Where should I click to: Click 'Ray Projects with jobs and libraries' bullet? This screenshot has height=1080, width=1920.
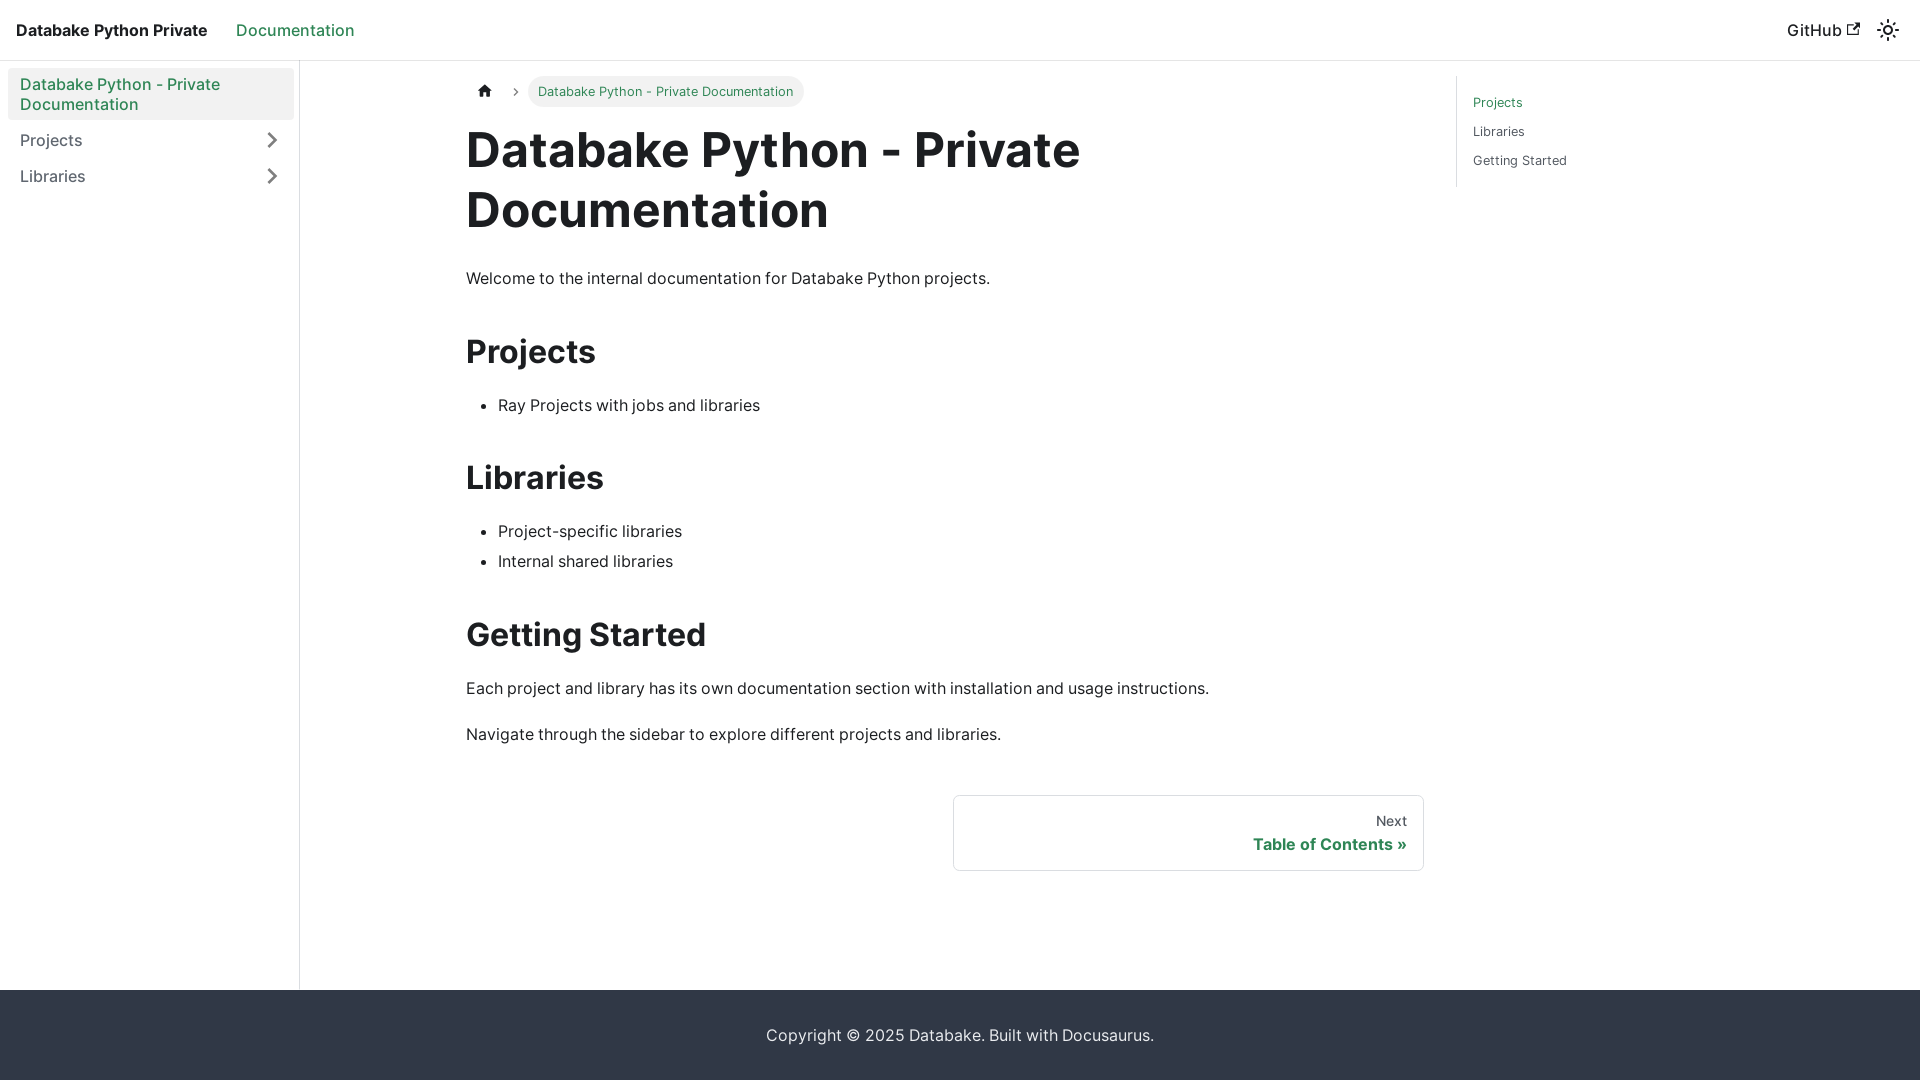(629, 405)
